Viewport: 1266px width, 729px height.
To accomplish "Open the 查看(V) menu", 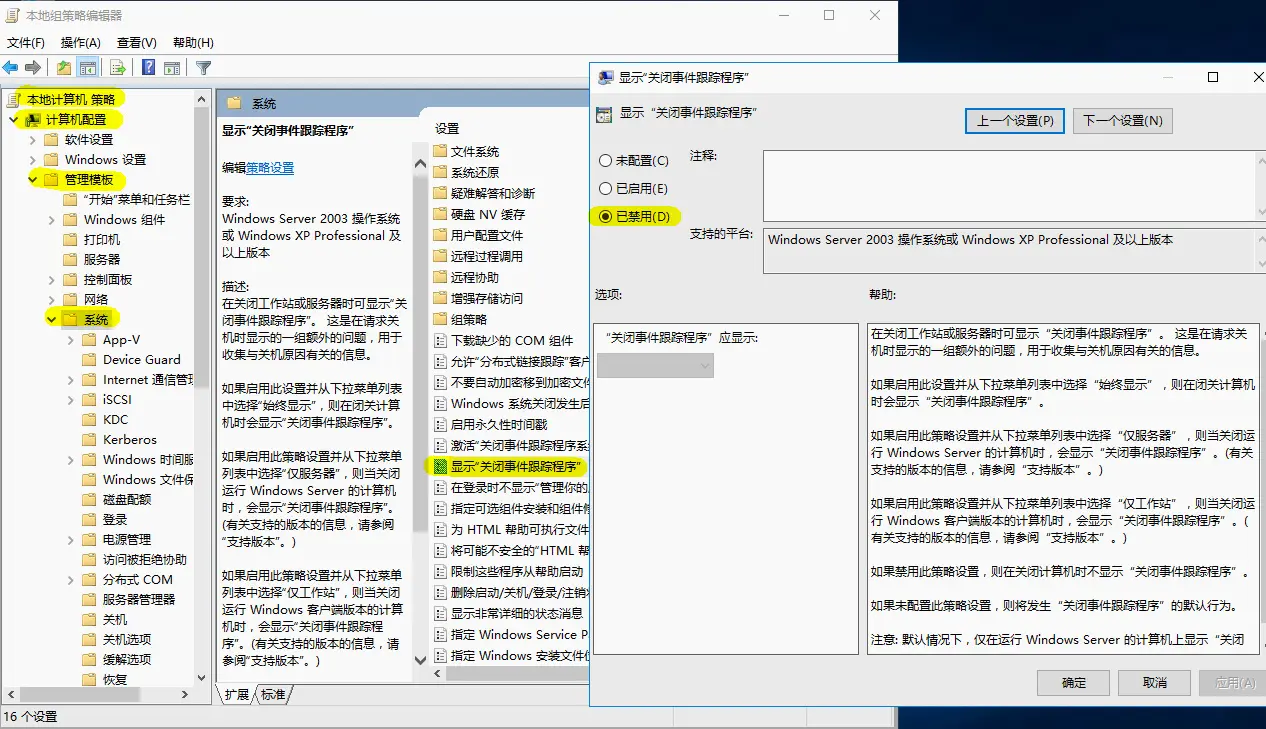I will (136, 42).
